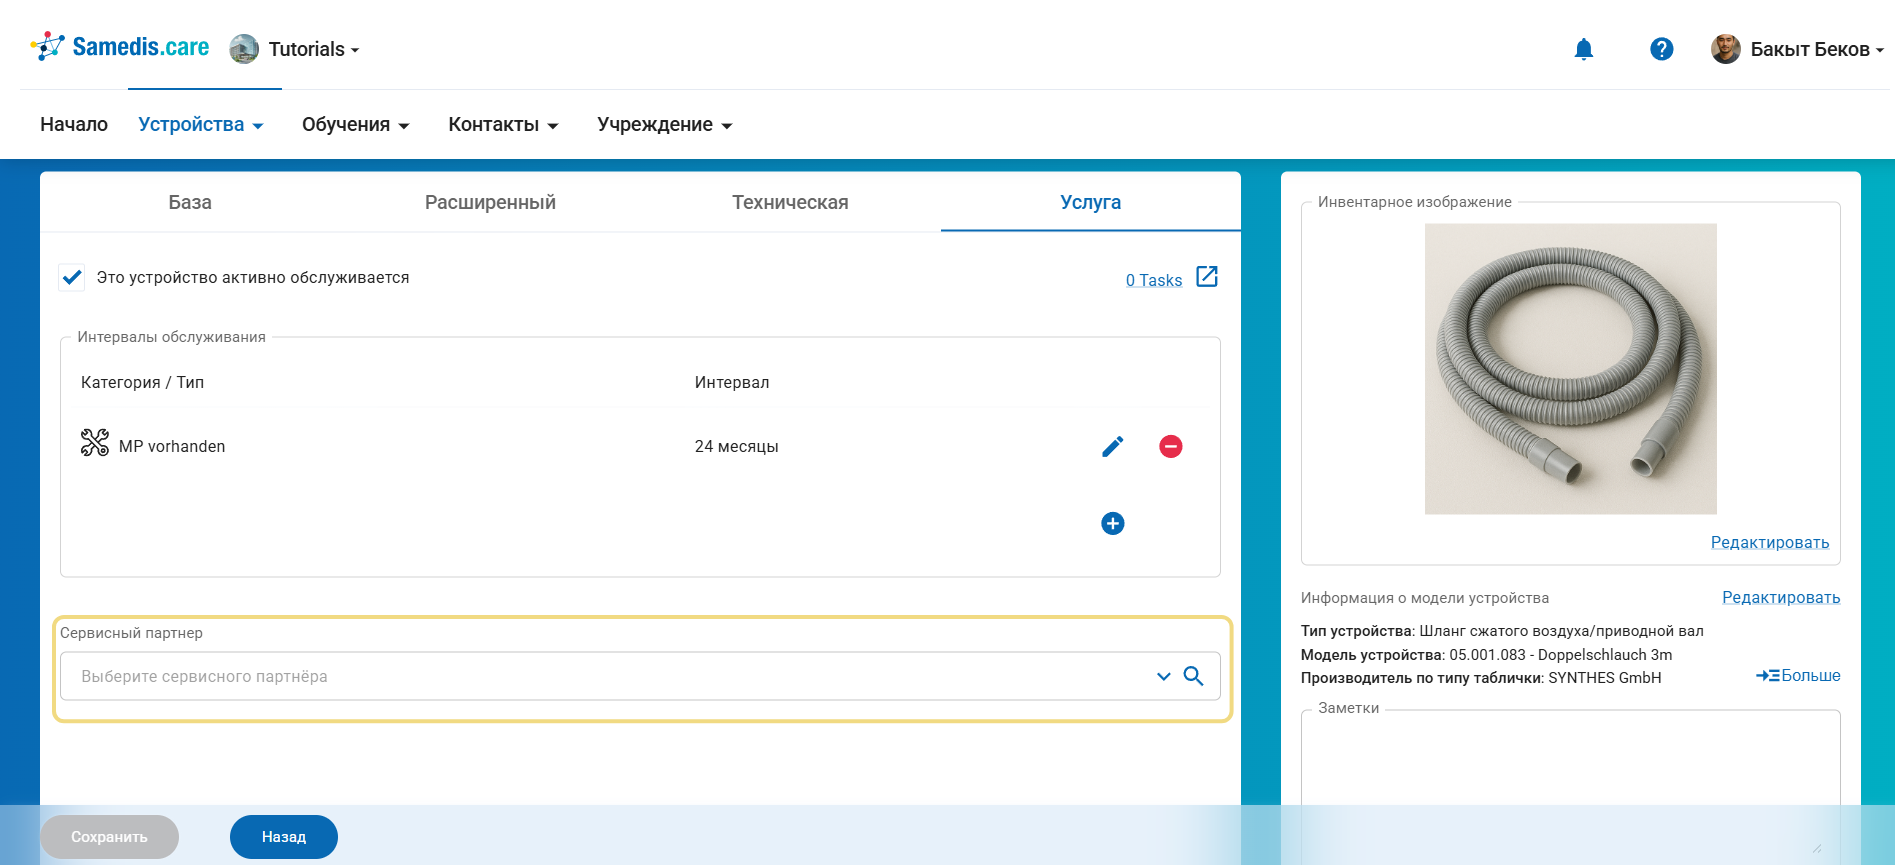Click the wrench icon beside MP vorhanden

click(x=95, y=442)
